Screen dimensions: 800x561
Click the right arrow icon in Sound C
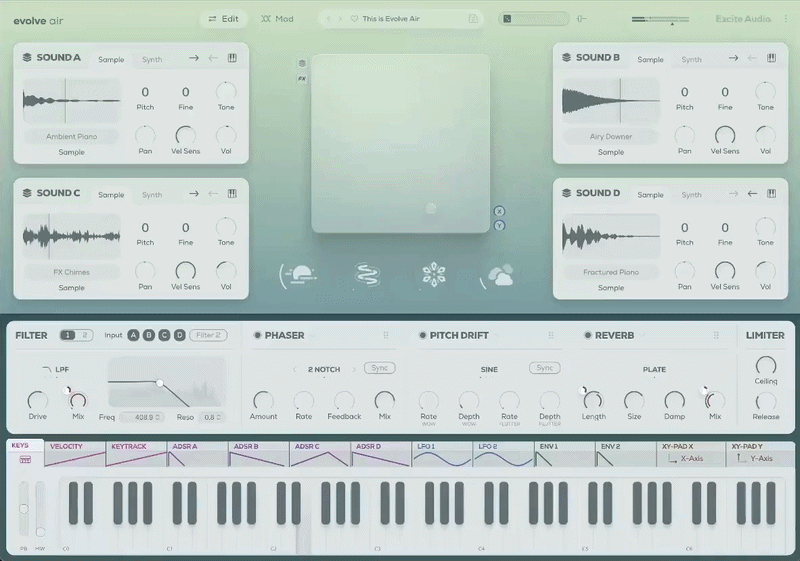(194, 194)
